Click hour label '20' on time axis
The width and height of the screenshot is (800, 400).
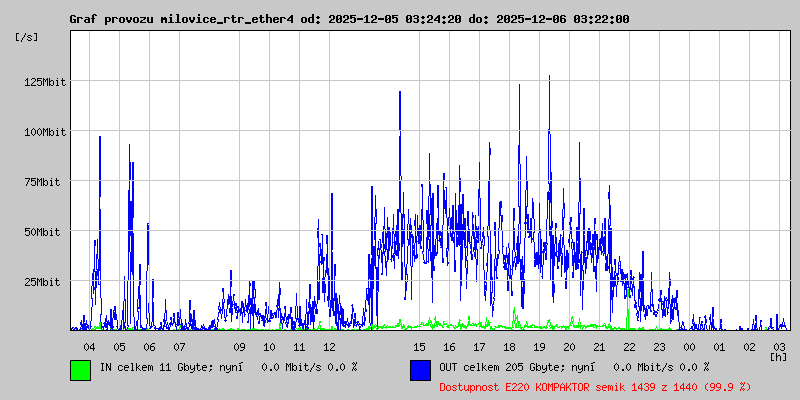click(x=569, y=347)
